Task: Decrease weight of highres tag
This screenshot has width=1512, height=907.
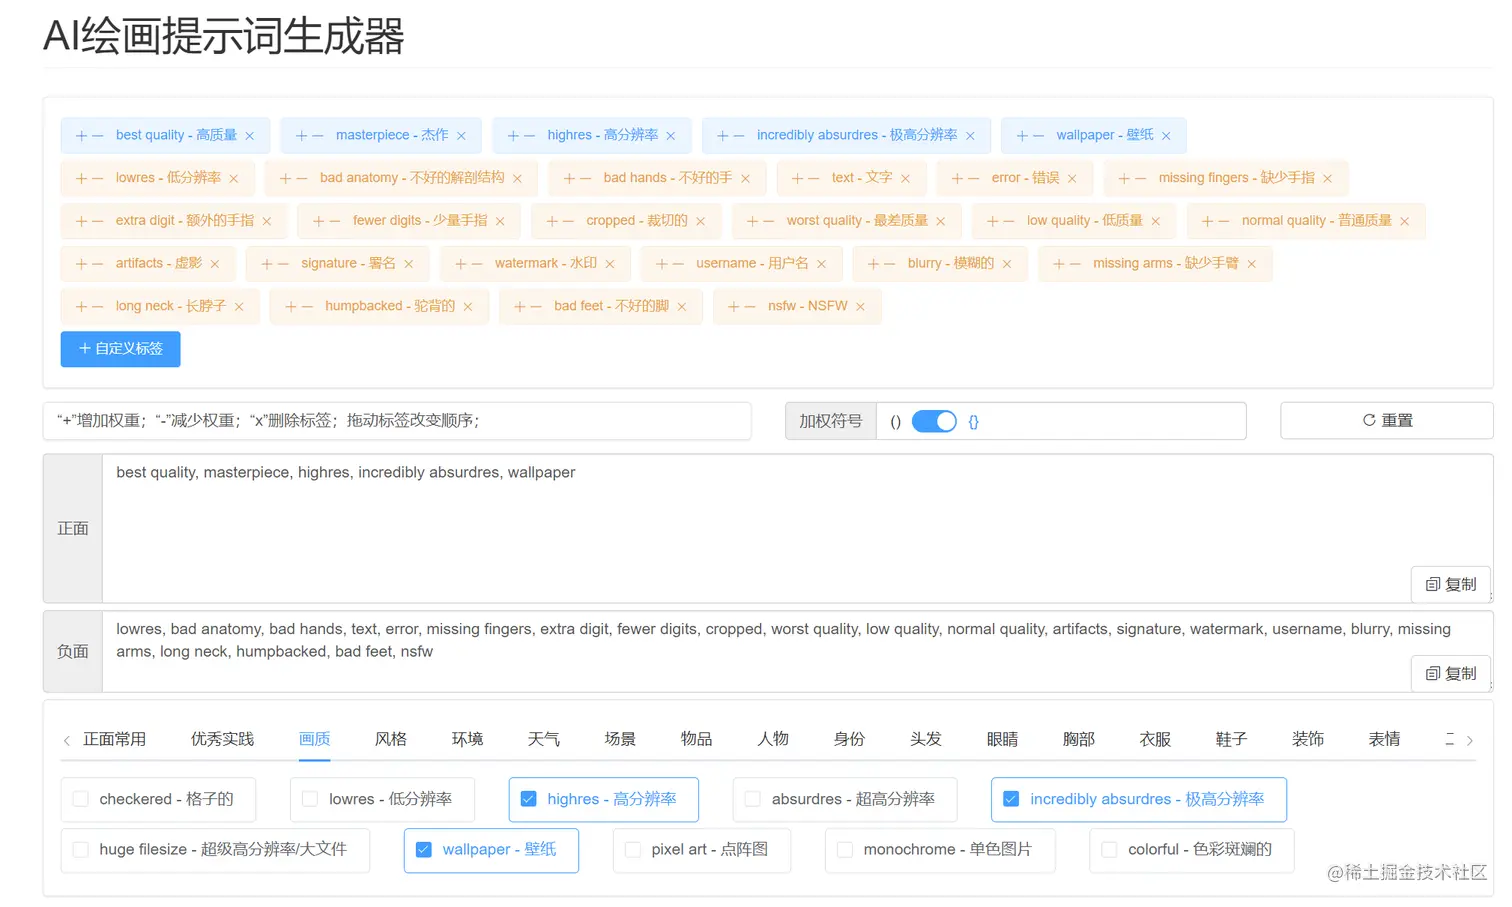Action: [x=529, y=136]
